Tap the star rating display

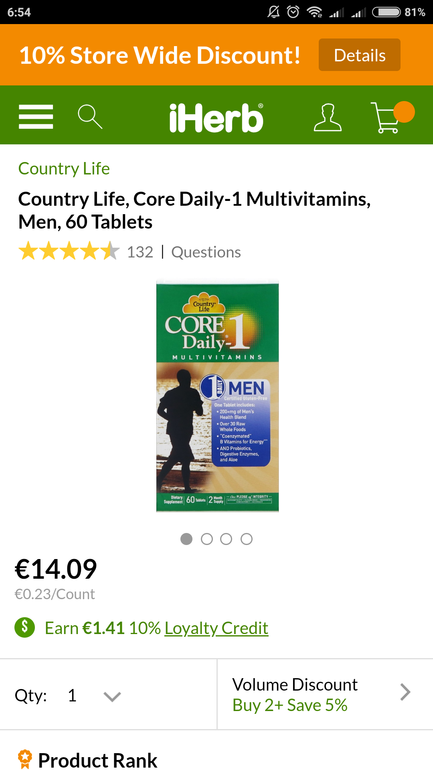pyautogui.click(x=69, y=252)
